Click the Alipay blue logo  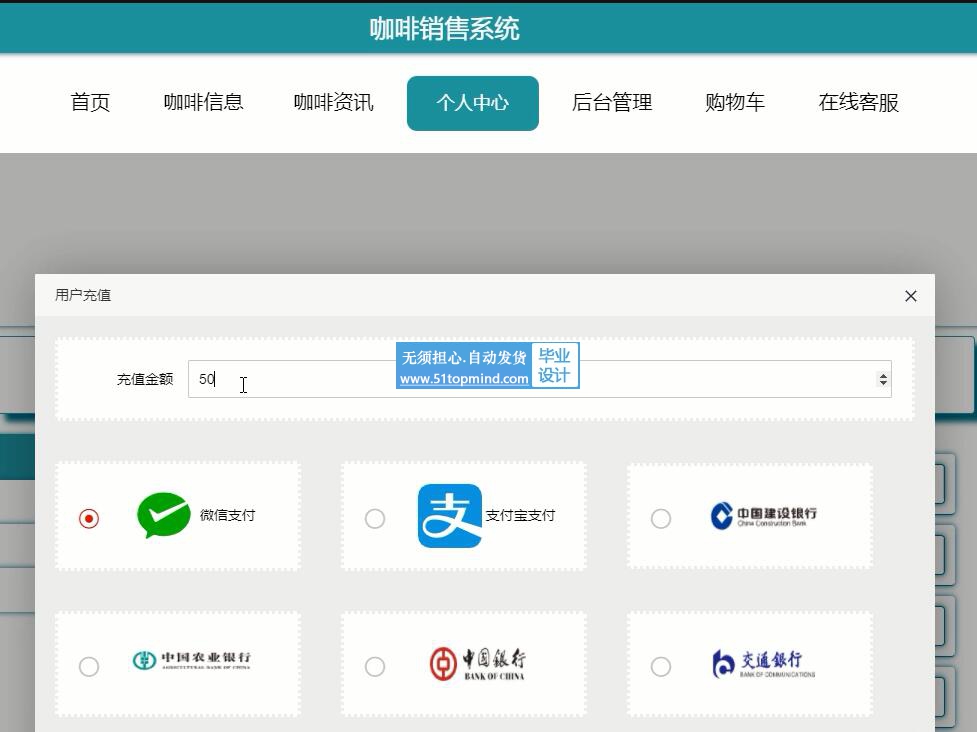click(x=449, y=516)
